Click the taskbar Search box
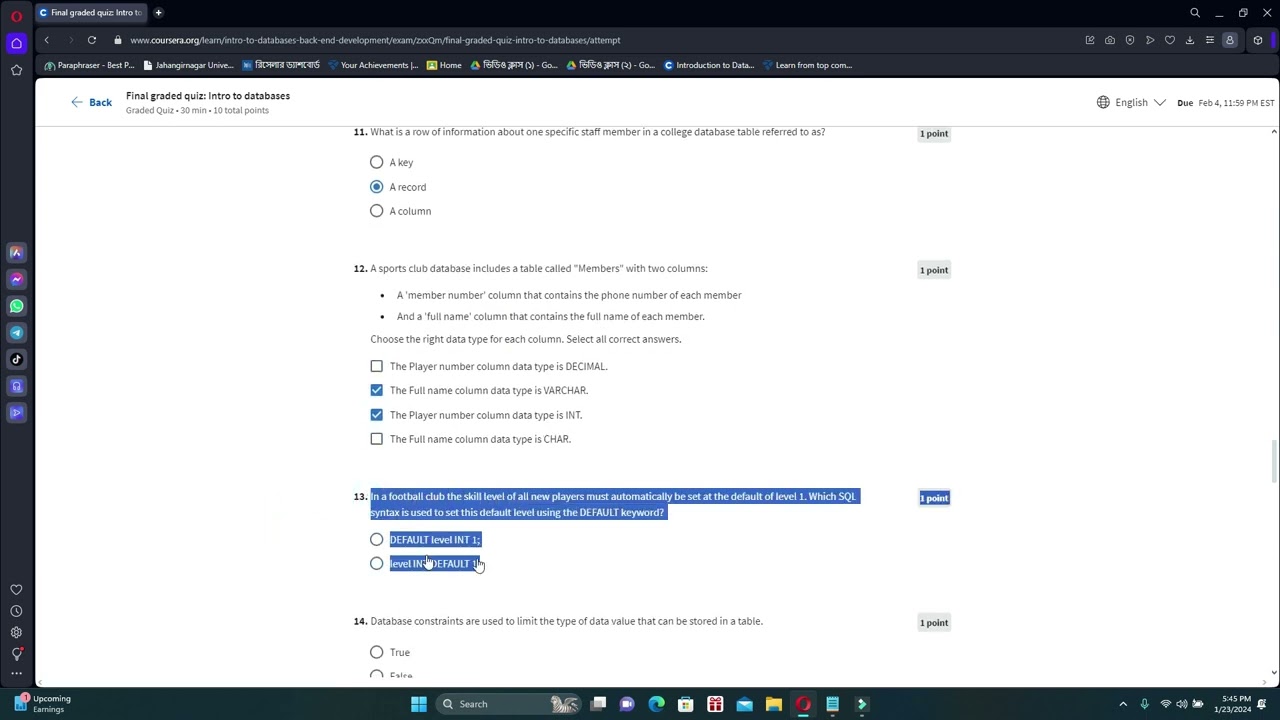The height and width of the screenshot is (720, 1280). tap(510, 704)
